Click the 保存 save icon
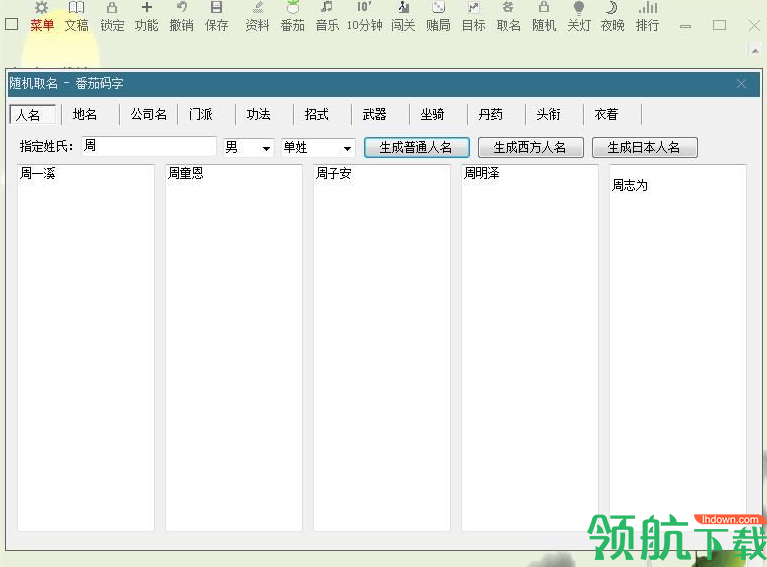This screenshot has height=567, width=767. click(x=217, y=16)
